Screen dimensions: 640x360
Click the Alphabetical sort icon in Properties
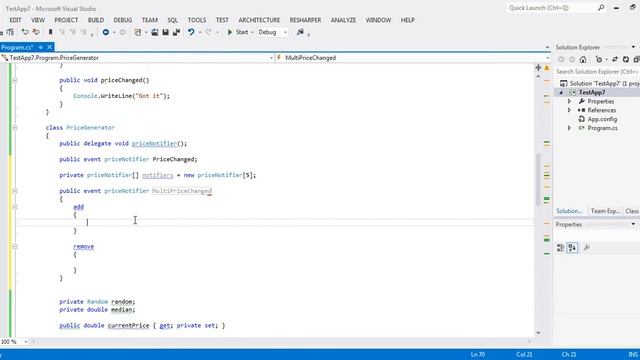572,248
